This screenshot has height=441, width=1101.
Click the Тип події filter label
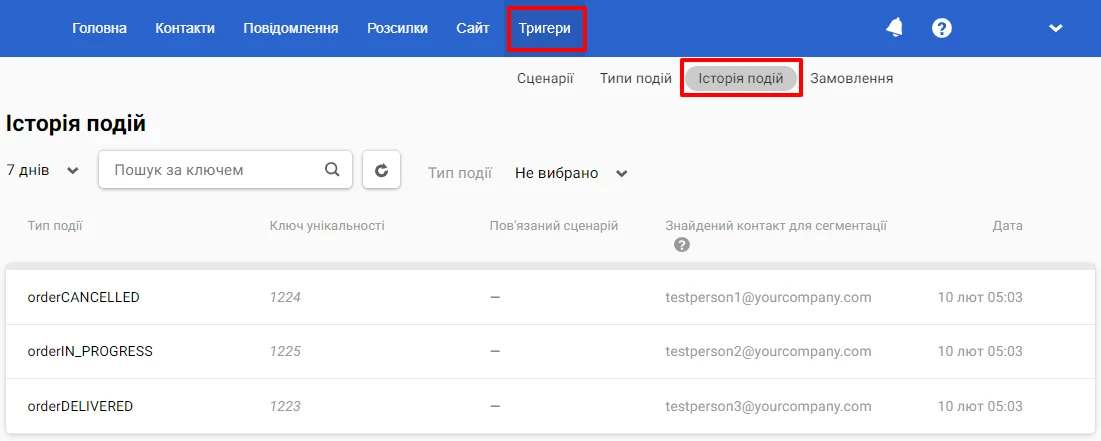click(460, 173)
